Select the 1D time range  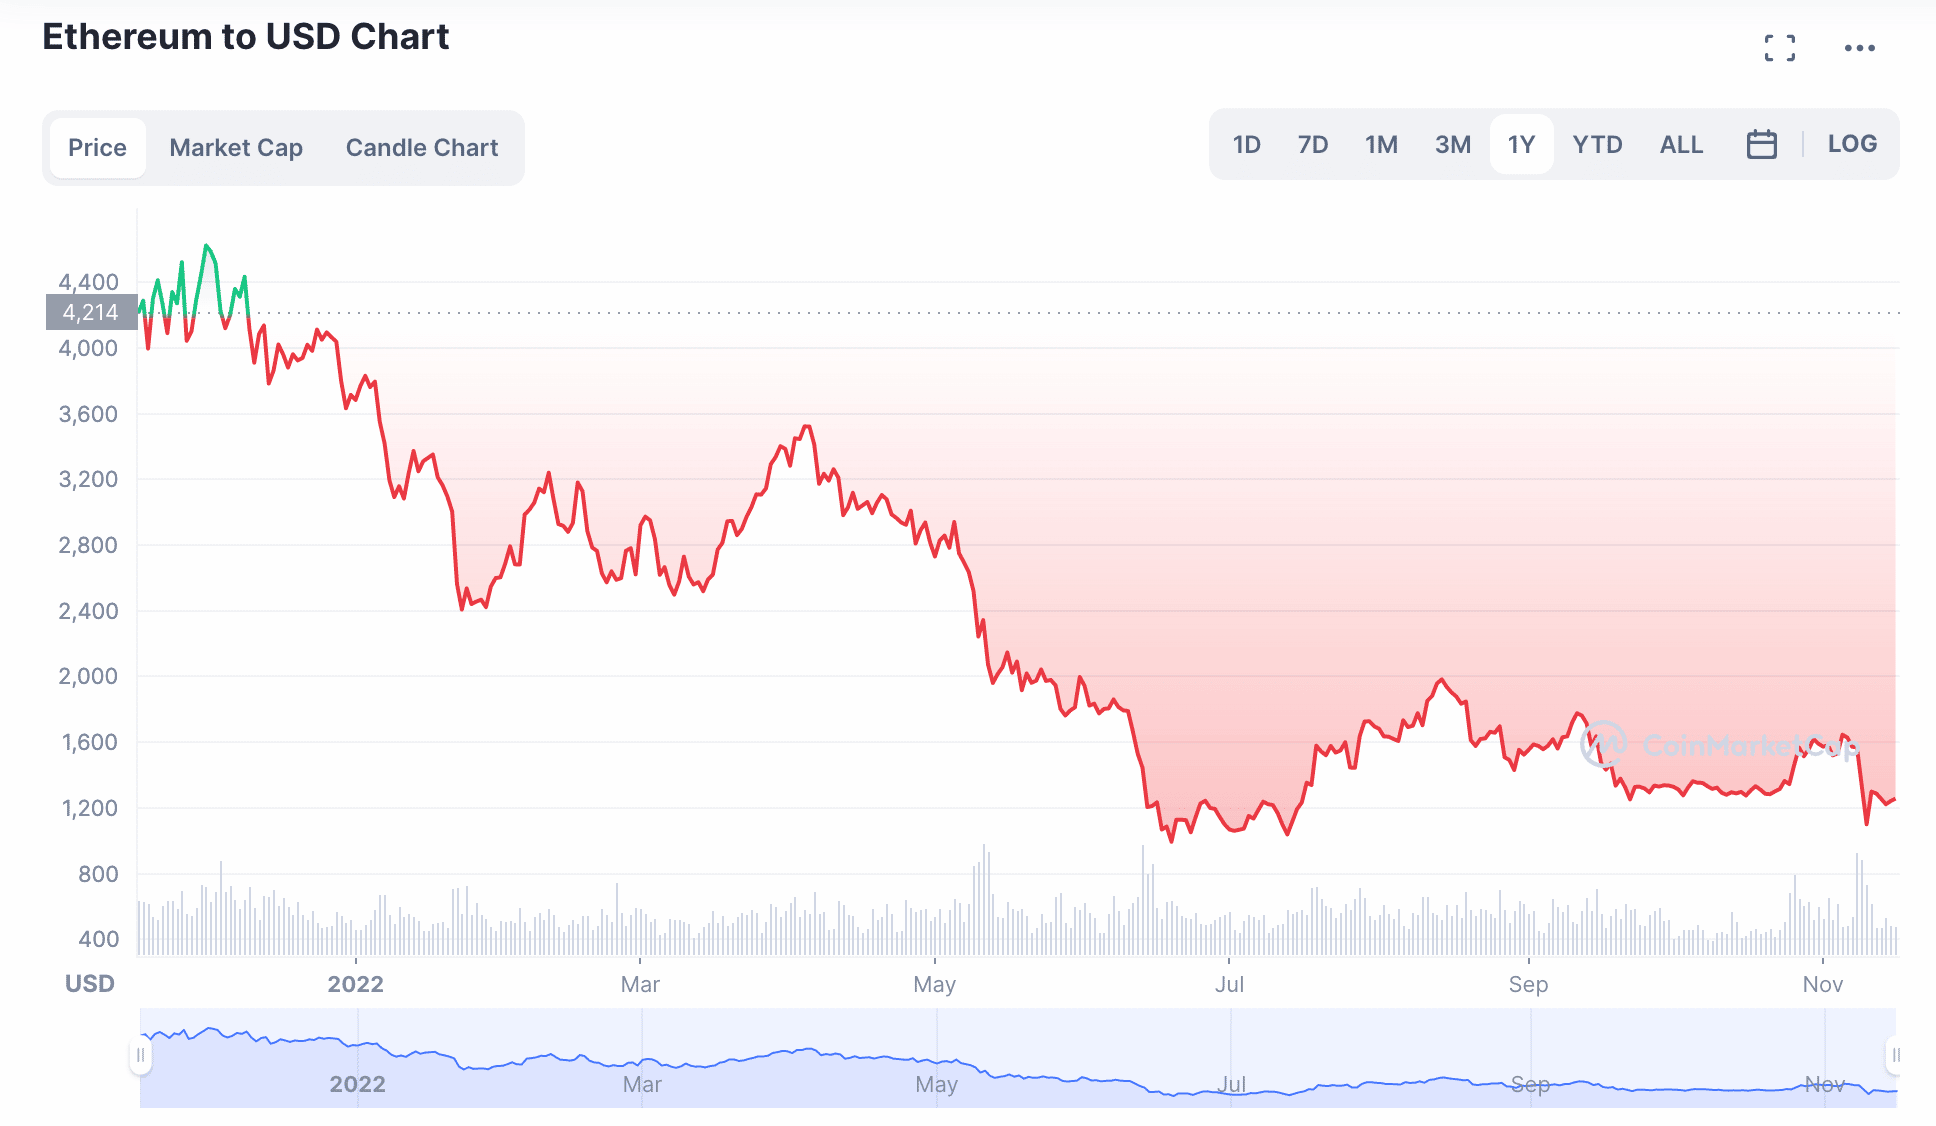point(1246,145)
